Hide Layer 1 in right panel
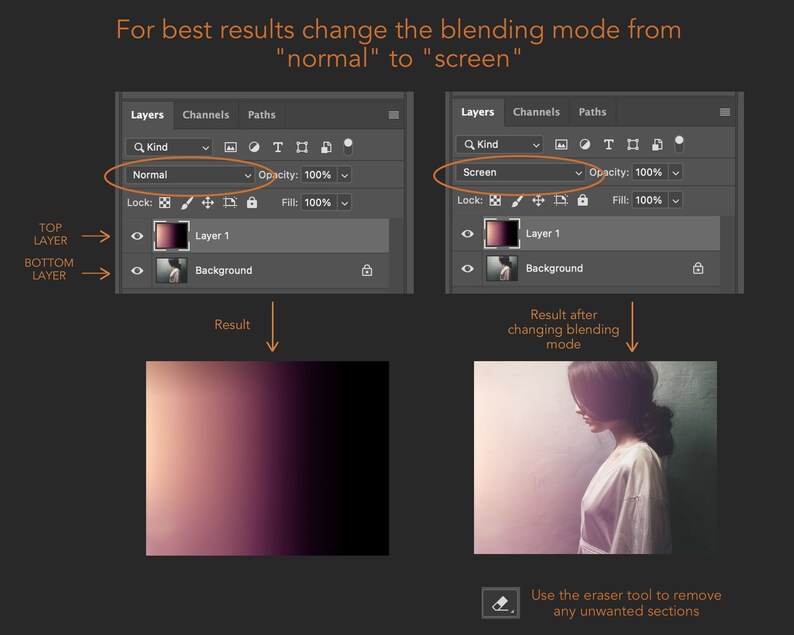 click(467, 233)
